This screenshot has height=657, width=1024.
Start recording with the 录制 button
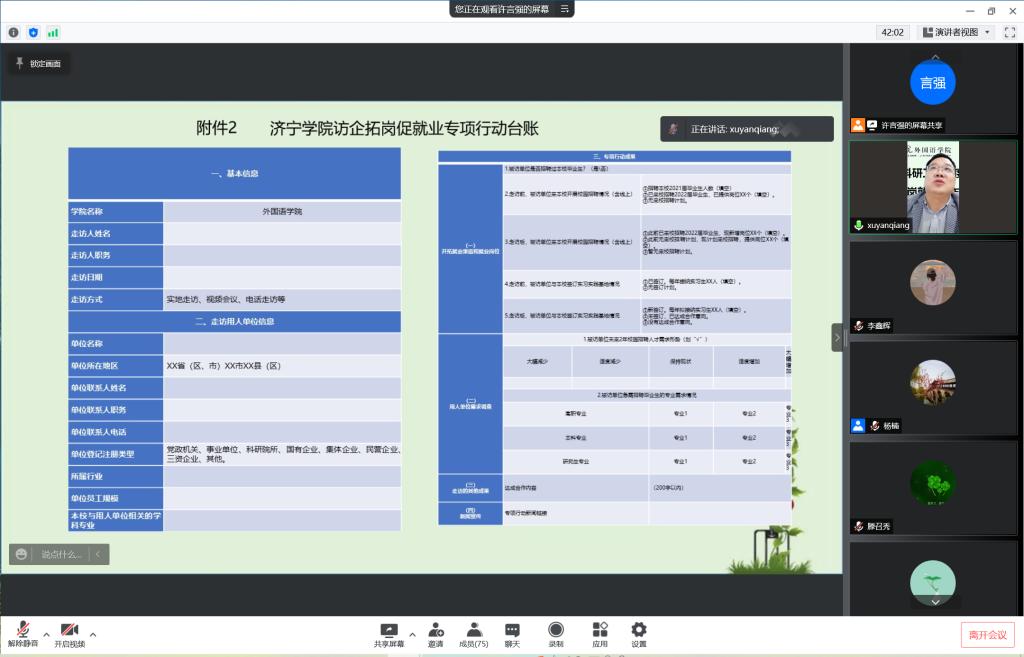coord(556,630)
